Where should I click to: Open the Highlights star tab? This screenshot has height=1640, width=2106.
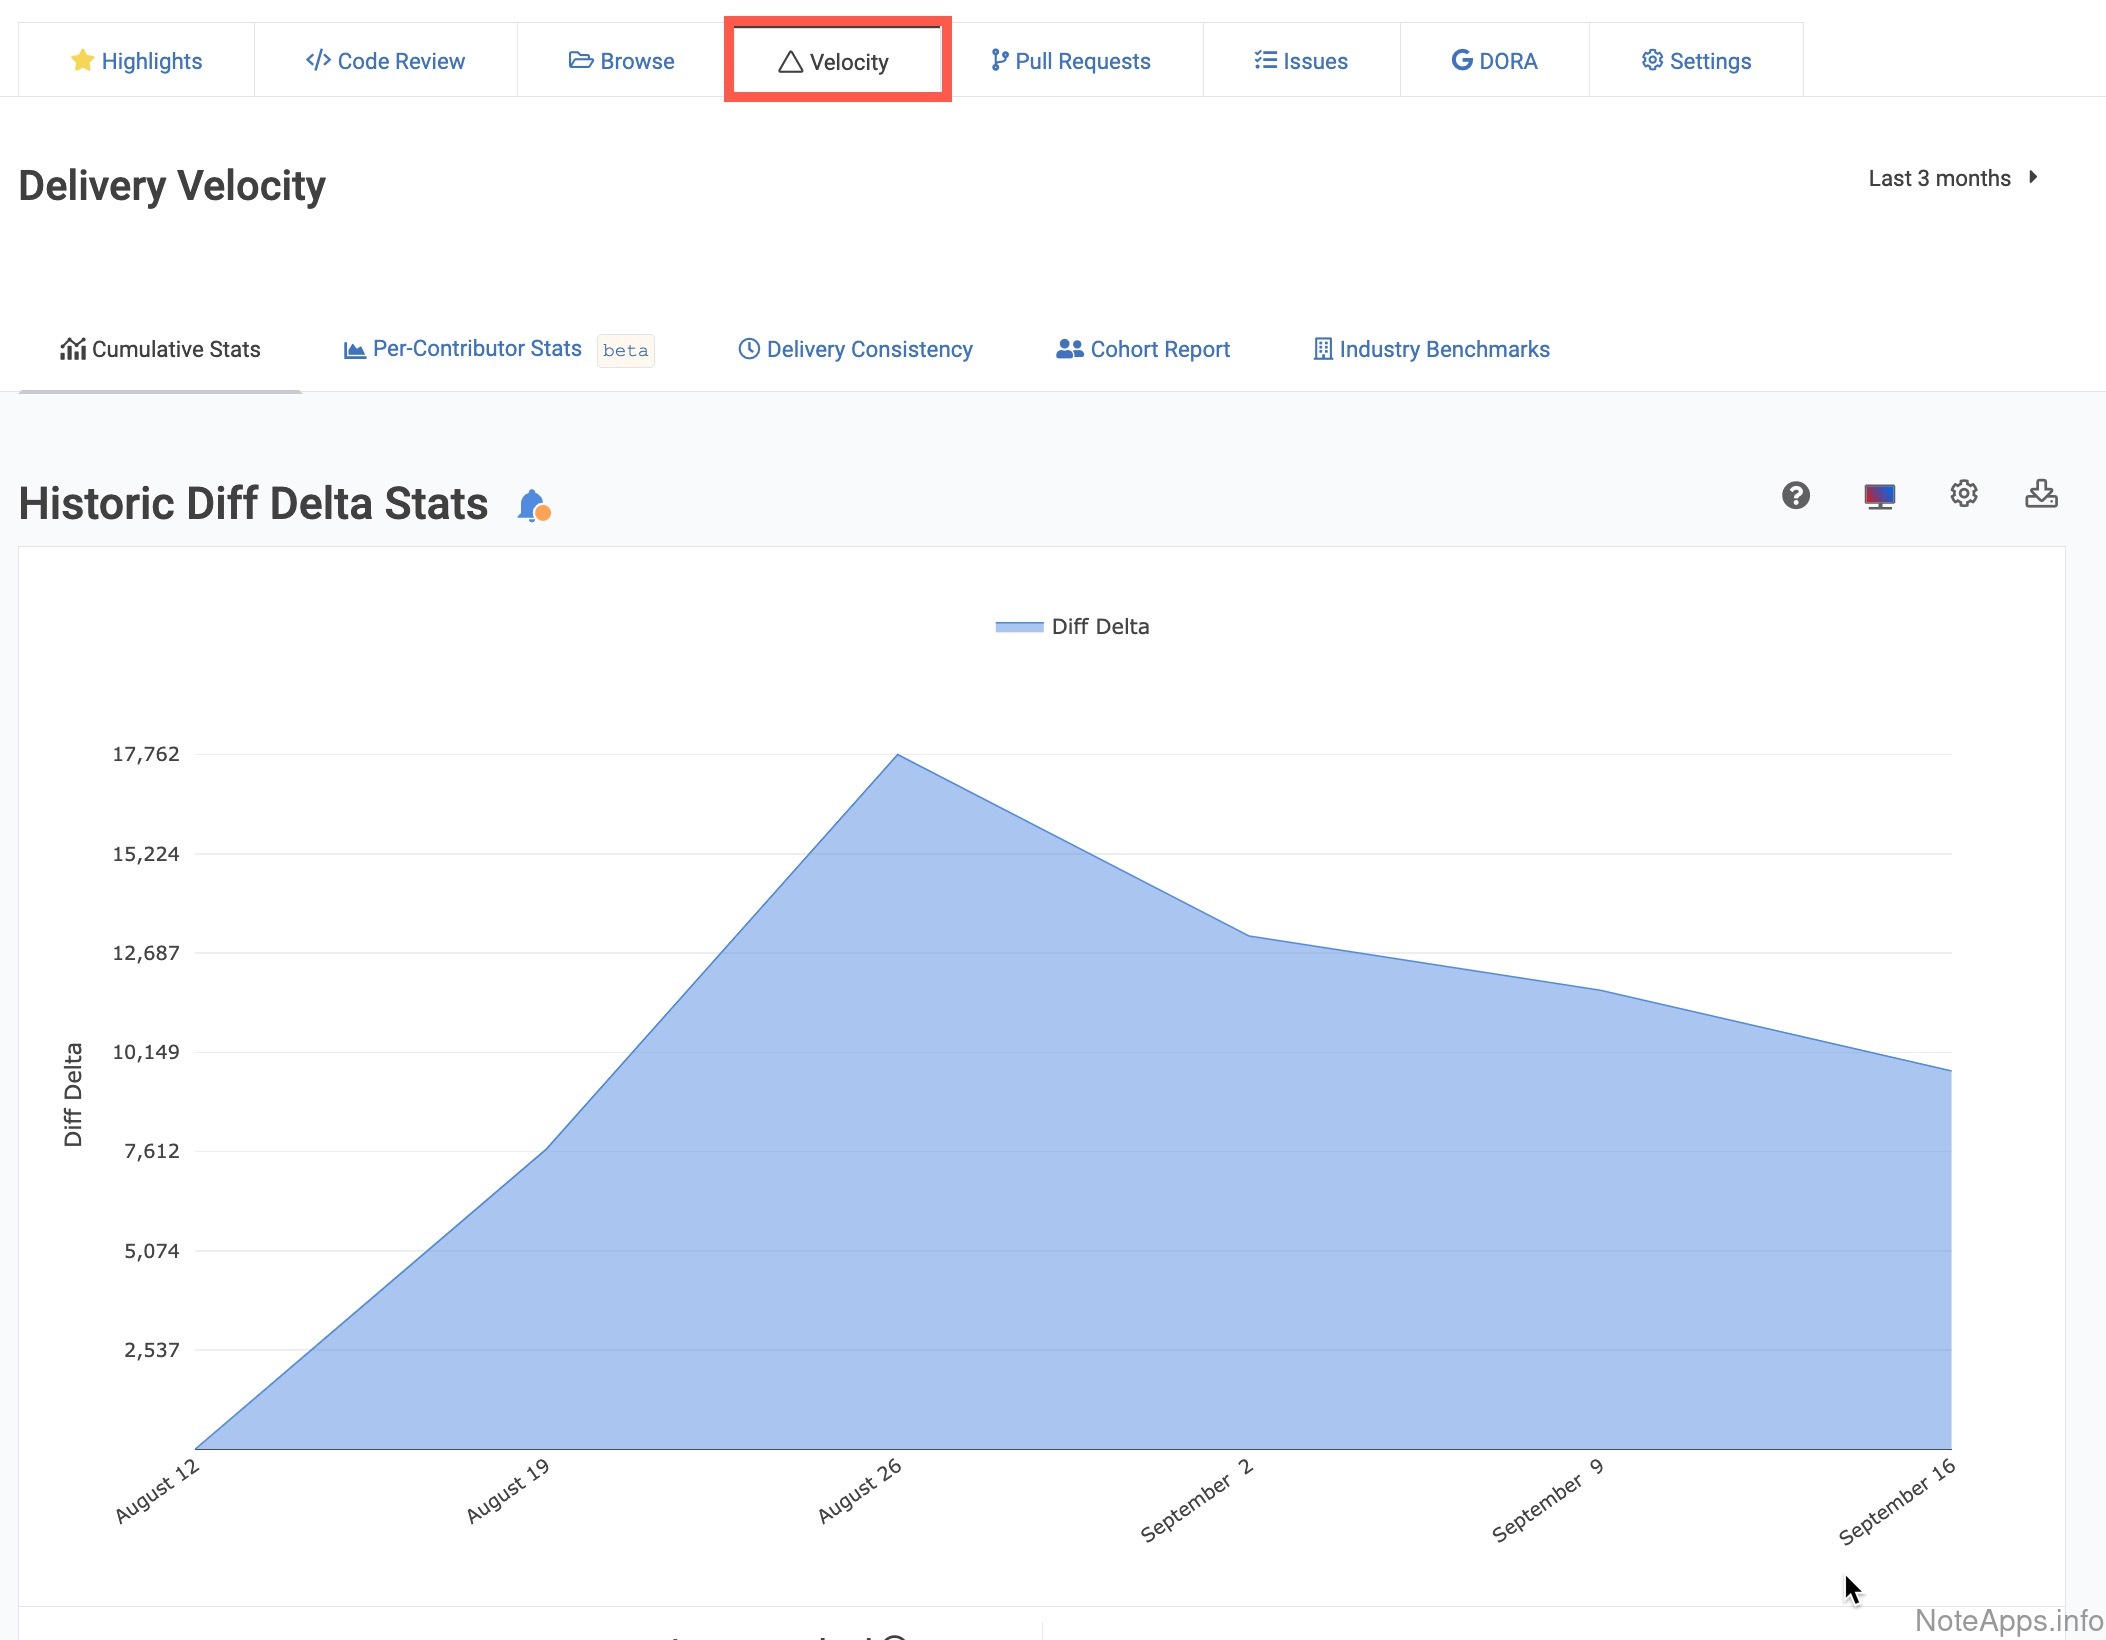(137, 61)
